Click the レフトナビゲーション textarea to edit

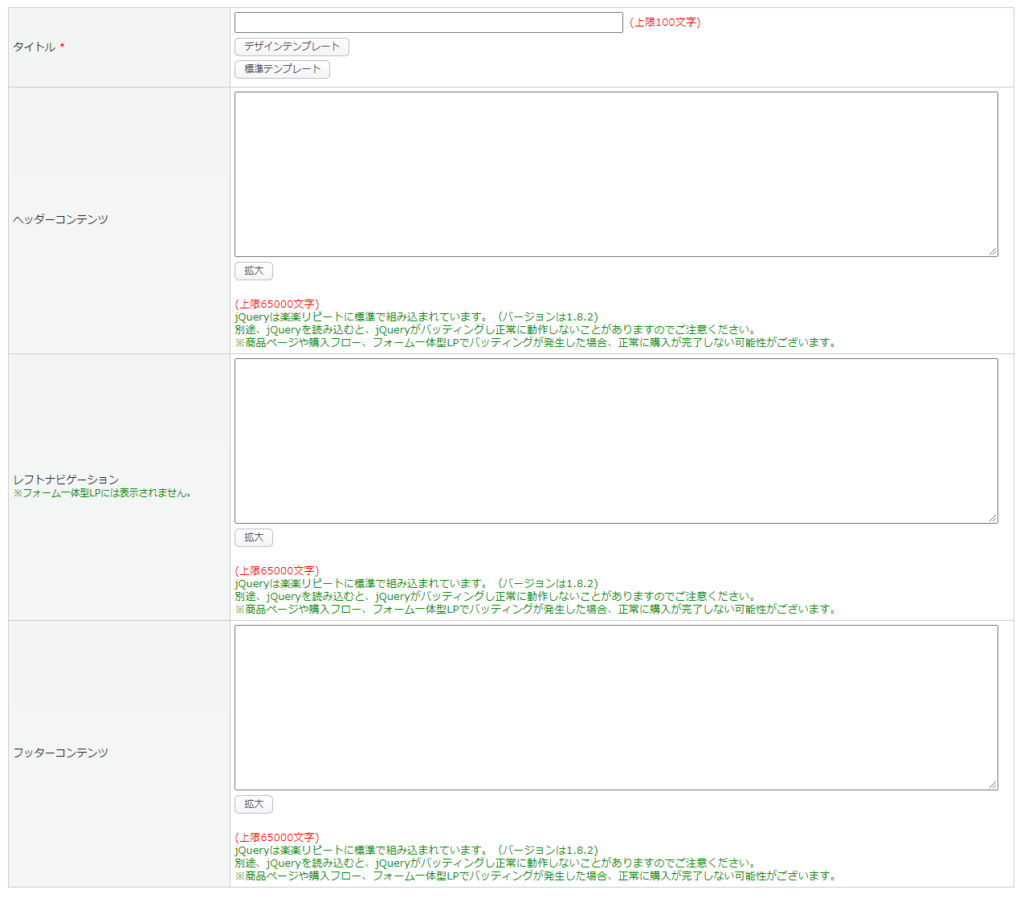(615, 440)
